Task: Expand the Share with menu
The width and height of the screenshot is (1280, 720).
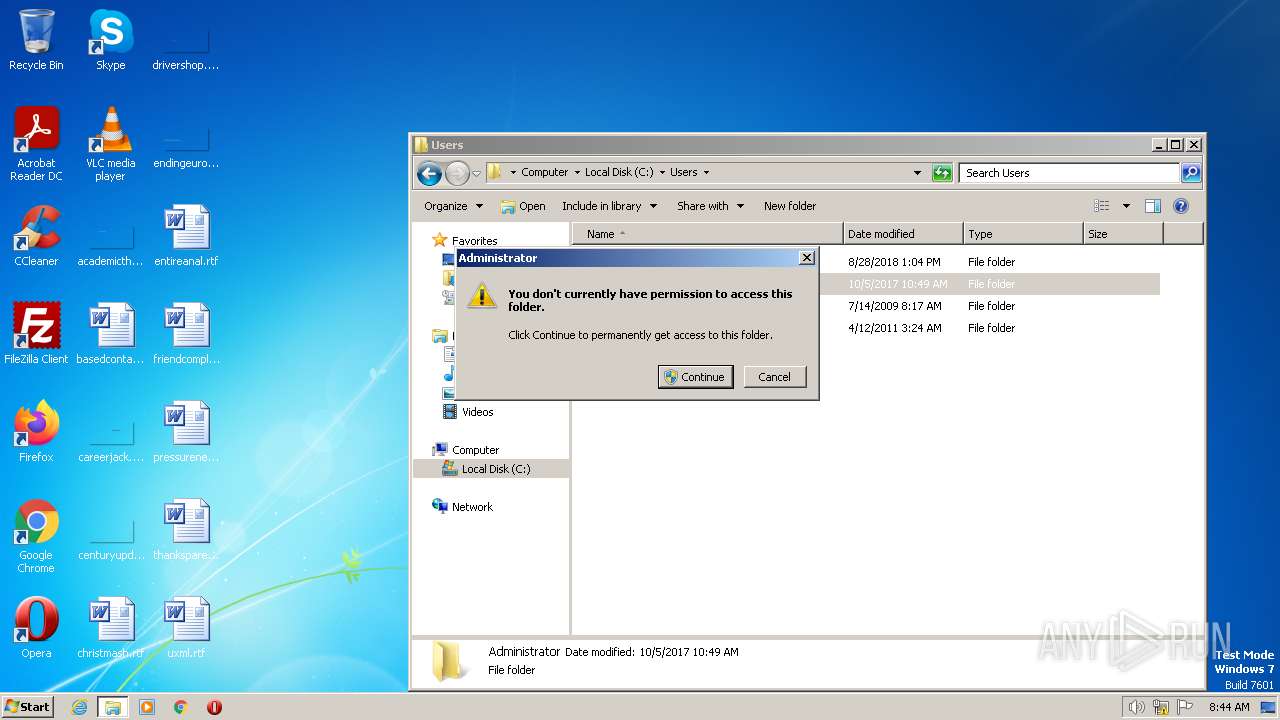Action: click(x=710, y=206)
